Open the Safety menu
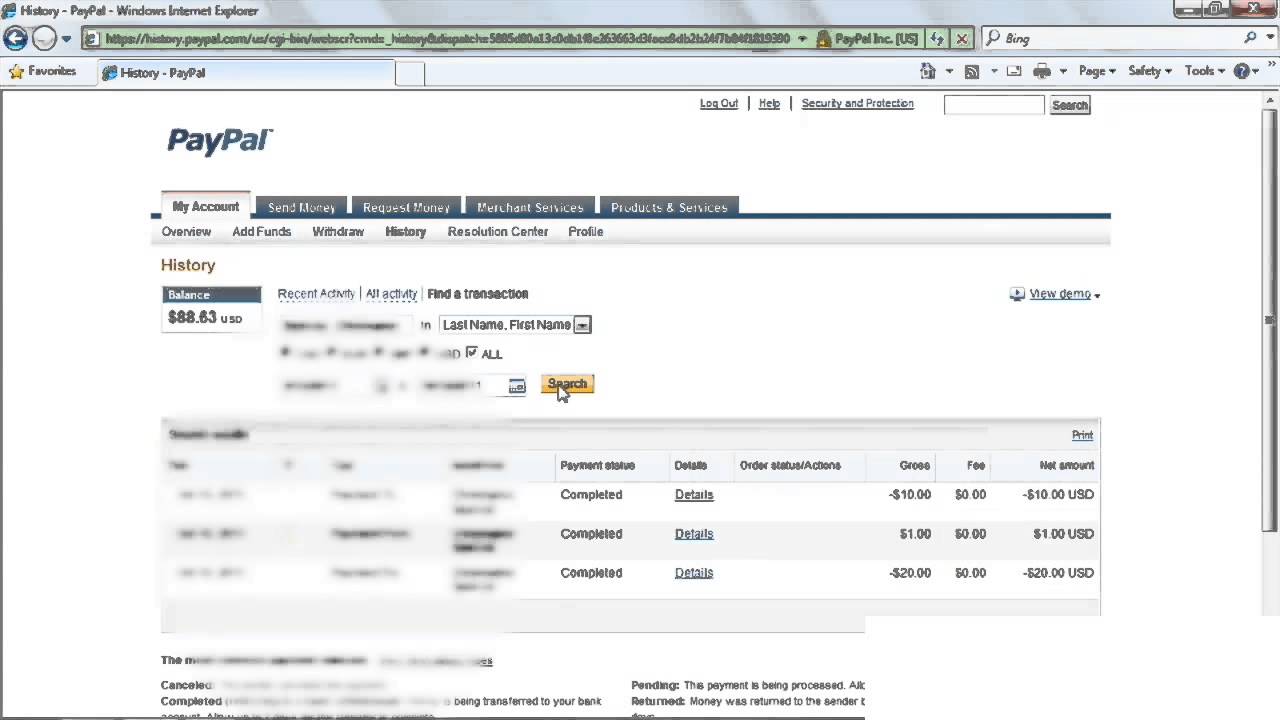 pos(1150,71)
